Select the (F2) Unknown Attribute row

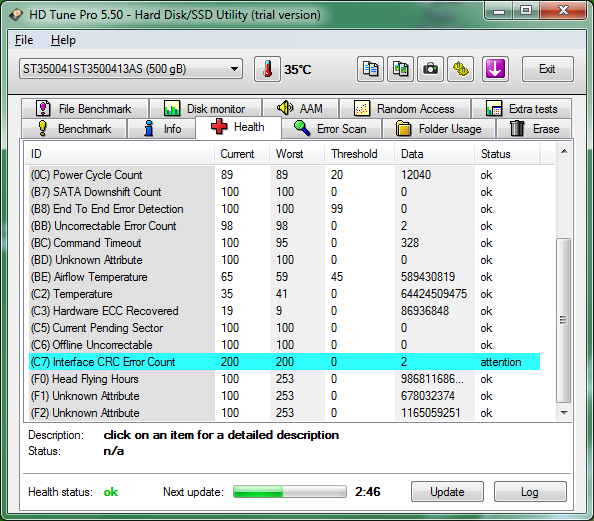284,413
